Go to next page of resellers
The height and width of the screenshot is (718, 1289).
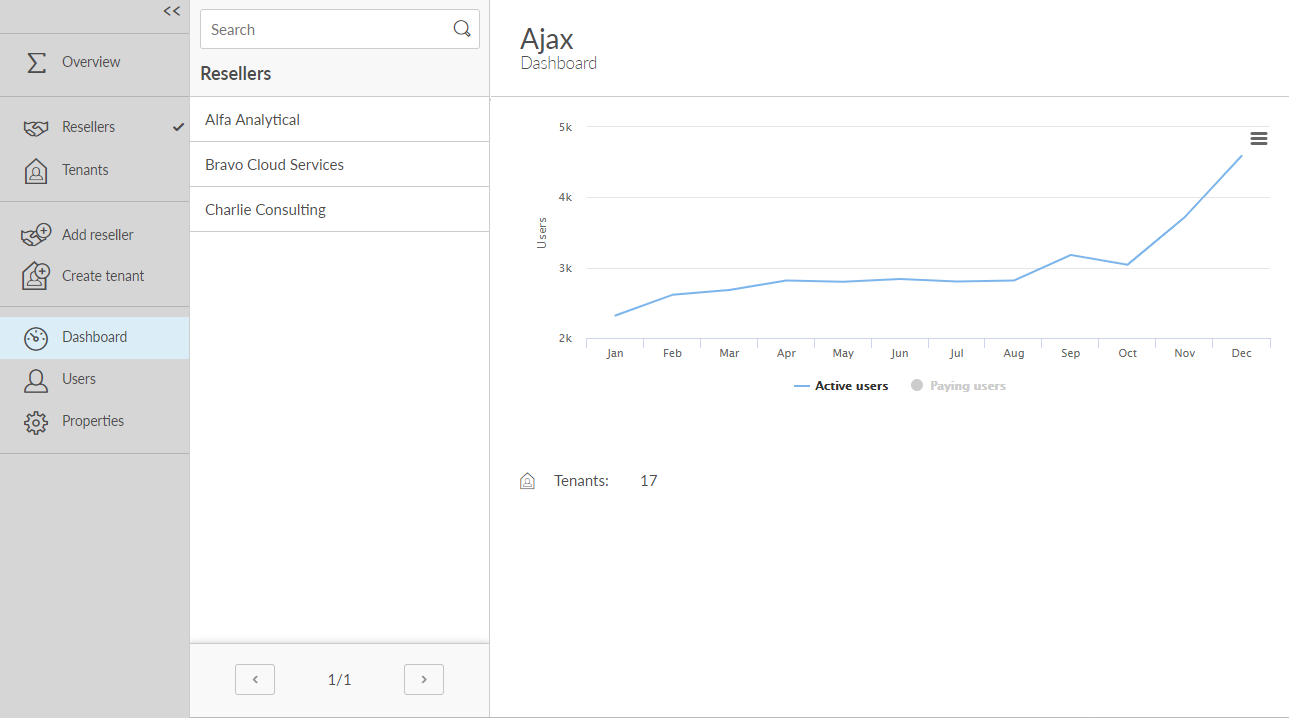(x=424, y=680)
